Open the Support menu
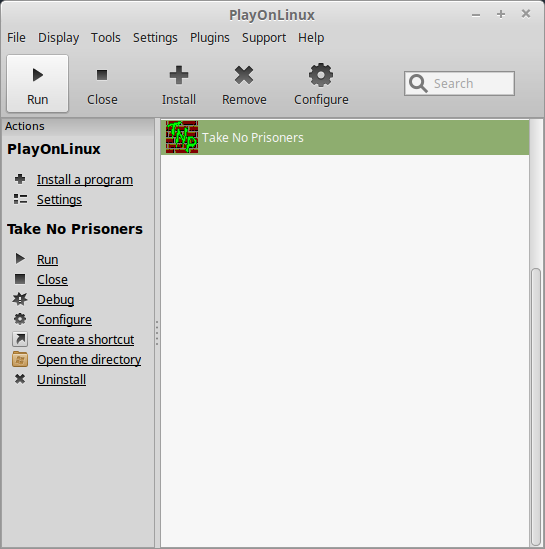 point(264,37)
